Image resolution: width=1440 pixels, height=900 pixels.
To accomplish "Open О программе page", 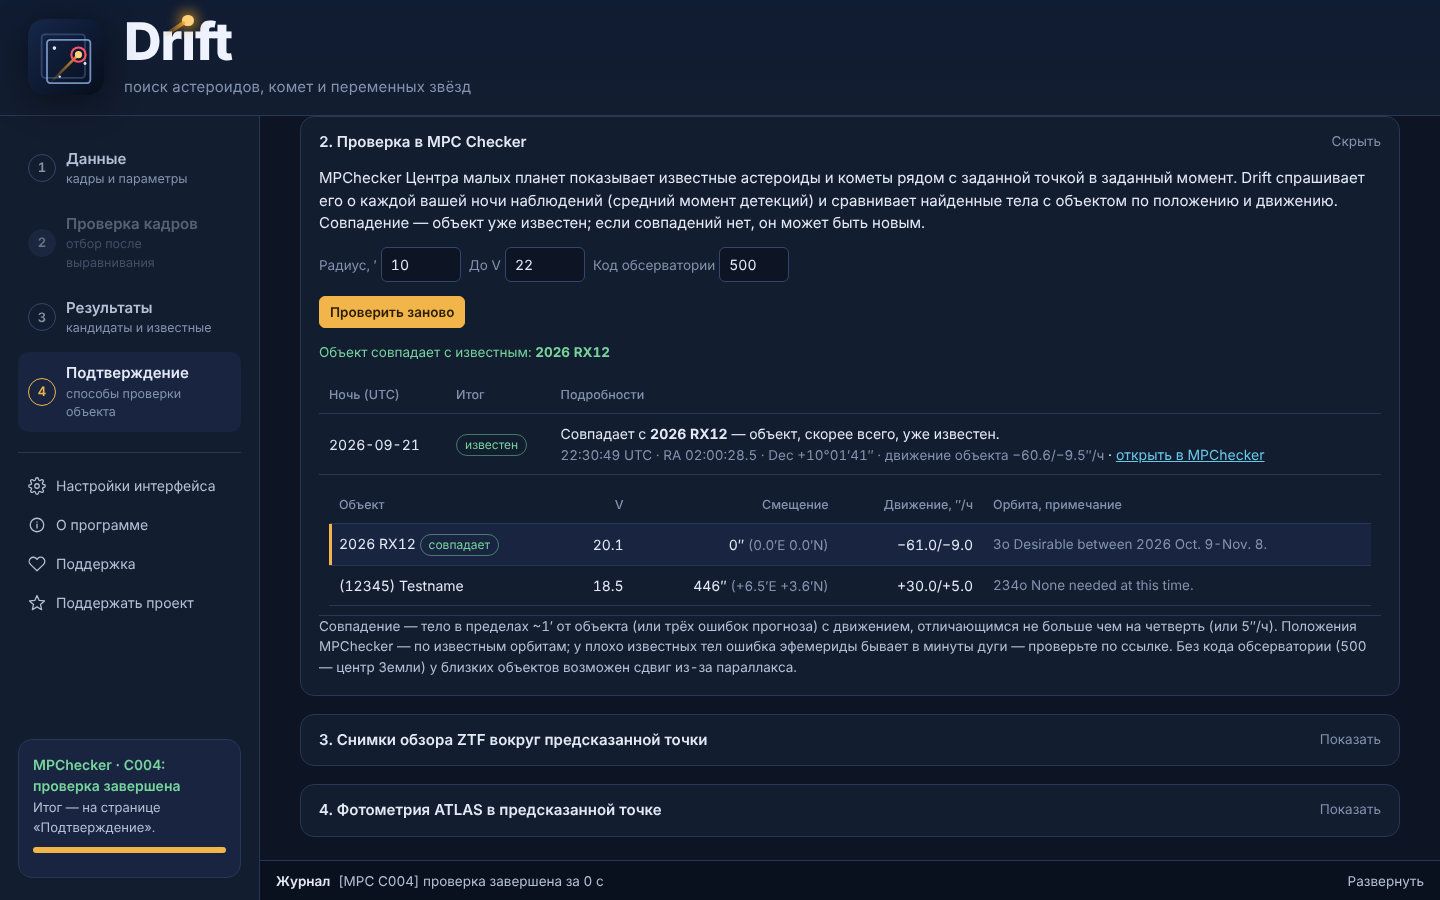I will [129, 525].
